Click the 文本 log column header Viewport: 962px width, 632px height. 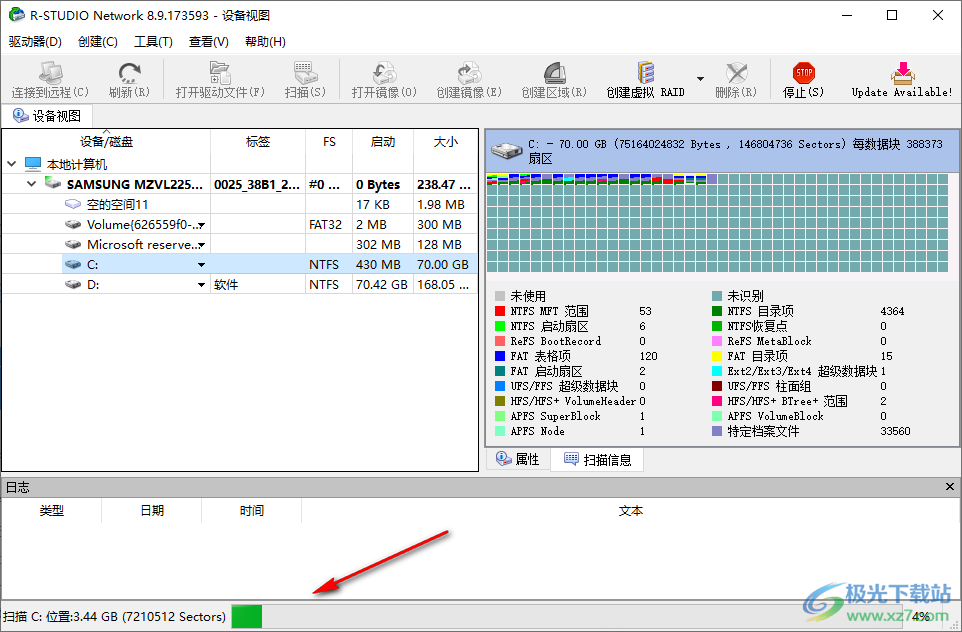(630, 511)
